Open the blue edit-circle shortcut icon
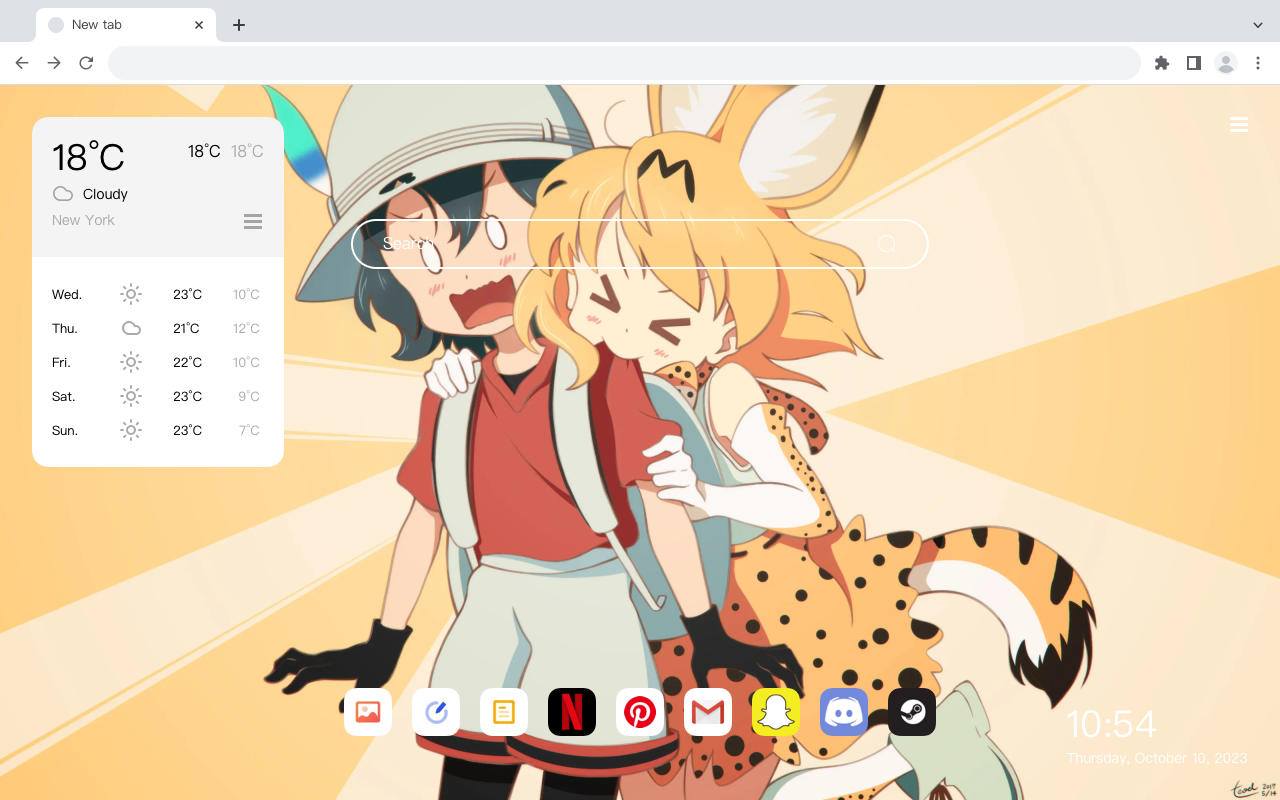 point(436,712)
